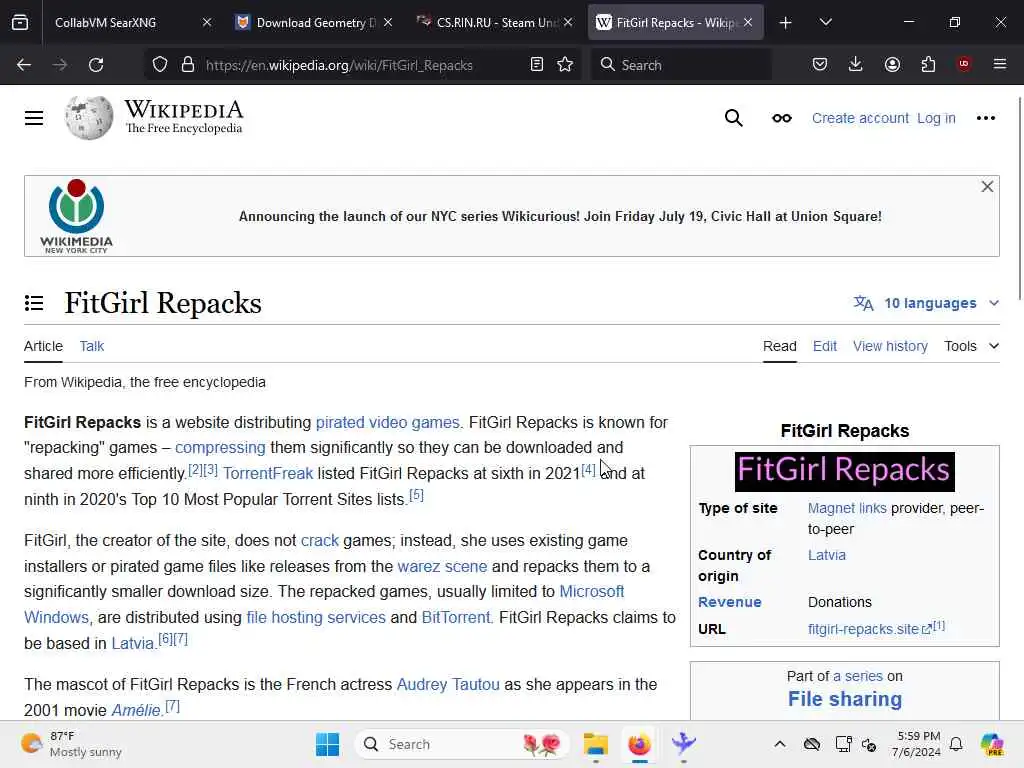Open File Explorer from the taskbar
The height and width of the screenshot is (768, 1024).
596,744
